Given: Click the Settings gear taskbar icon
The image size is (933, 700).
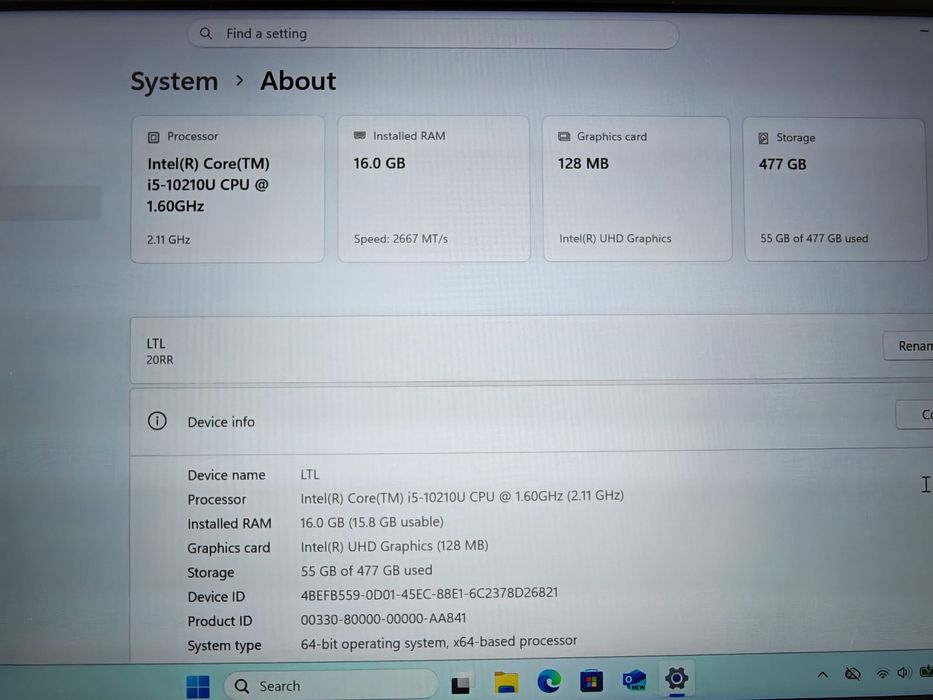Looking at the screenshot, I should click(x=677, y=677).
